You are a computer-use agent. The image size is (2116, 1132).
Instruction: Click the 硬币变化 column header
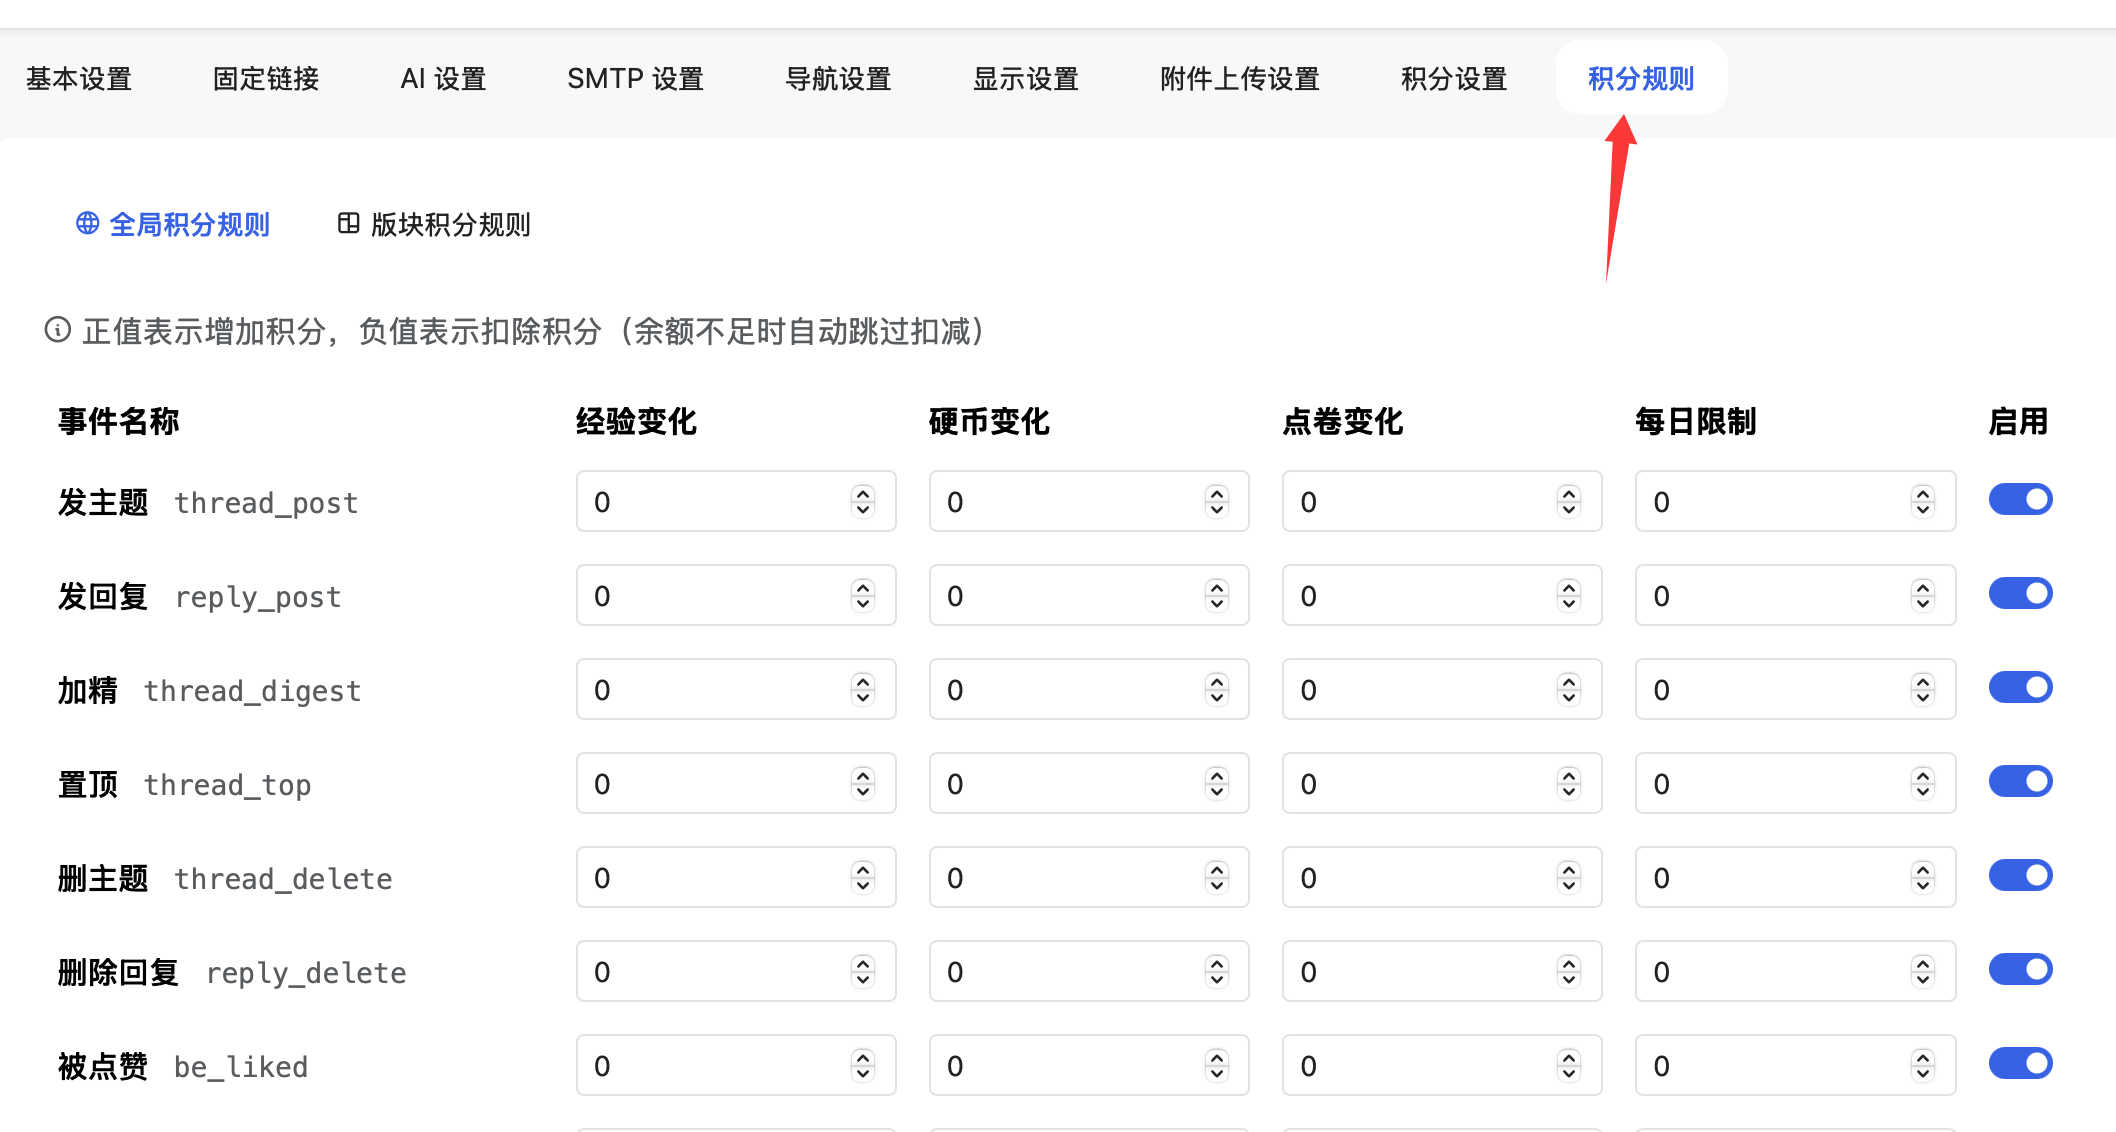tap(990, 421)
